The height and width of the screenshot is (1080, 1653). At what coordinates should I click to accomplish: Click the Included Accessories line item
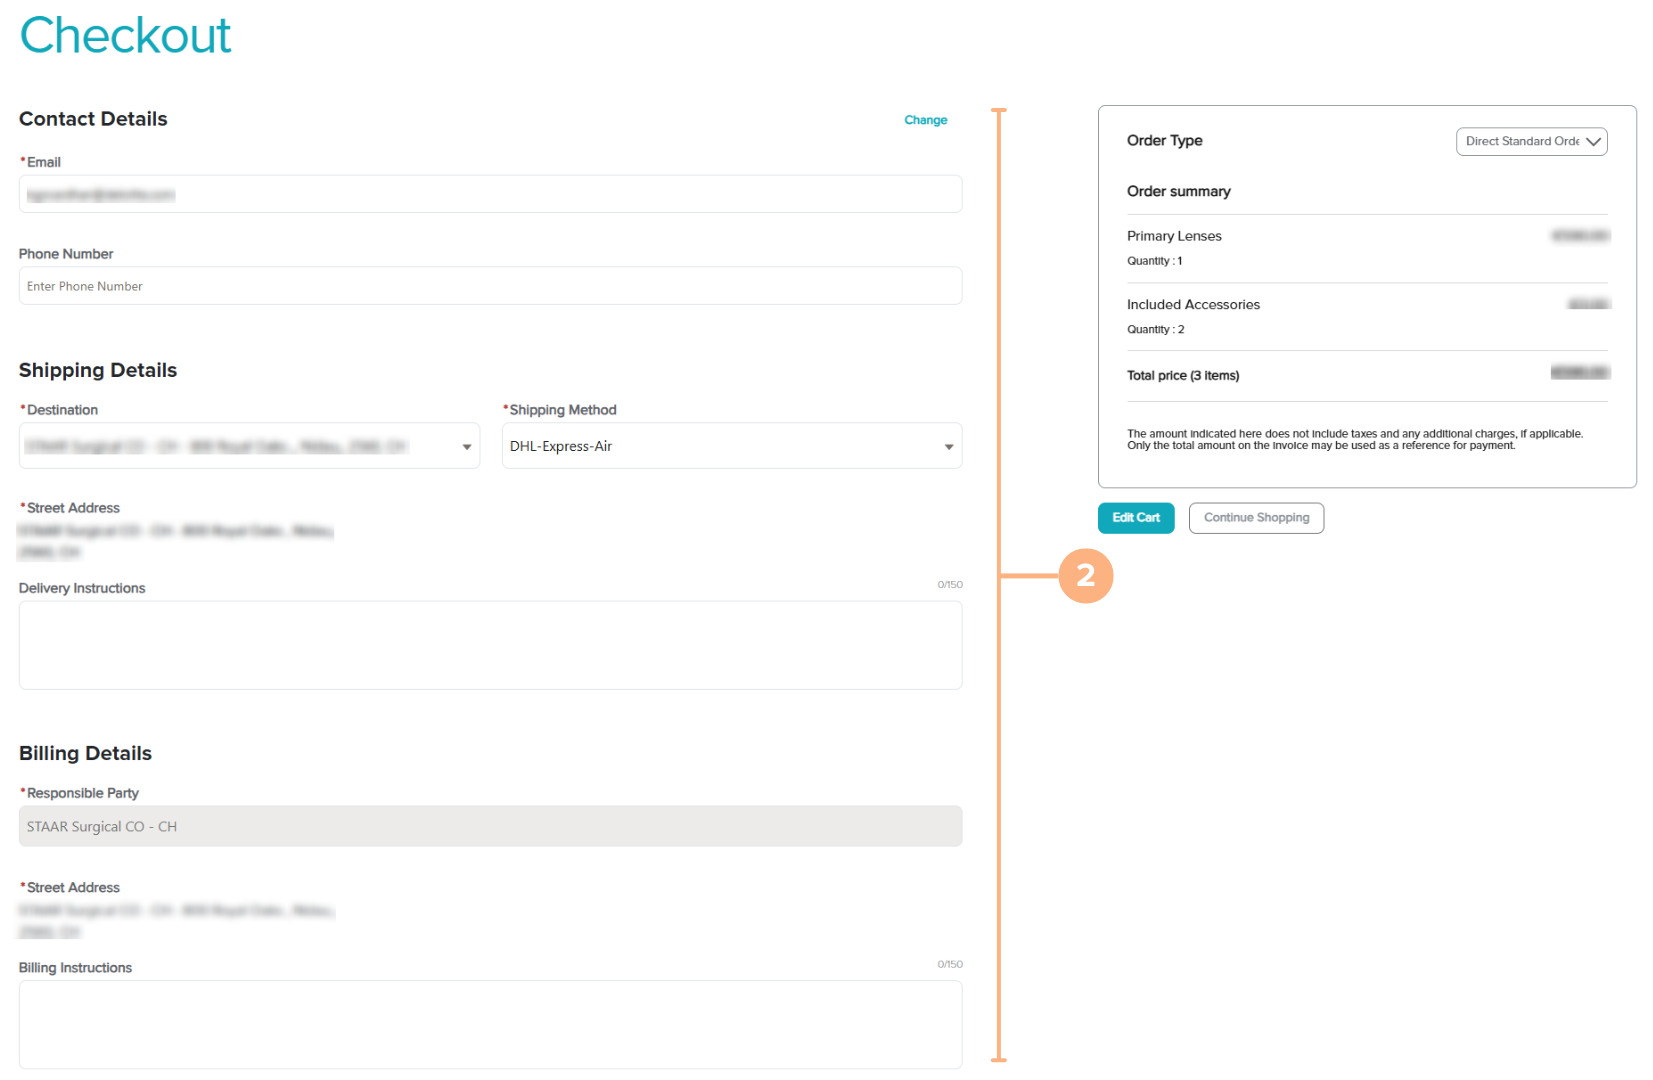click(1193, 305)
